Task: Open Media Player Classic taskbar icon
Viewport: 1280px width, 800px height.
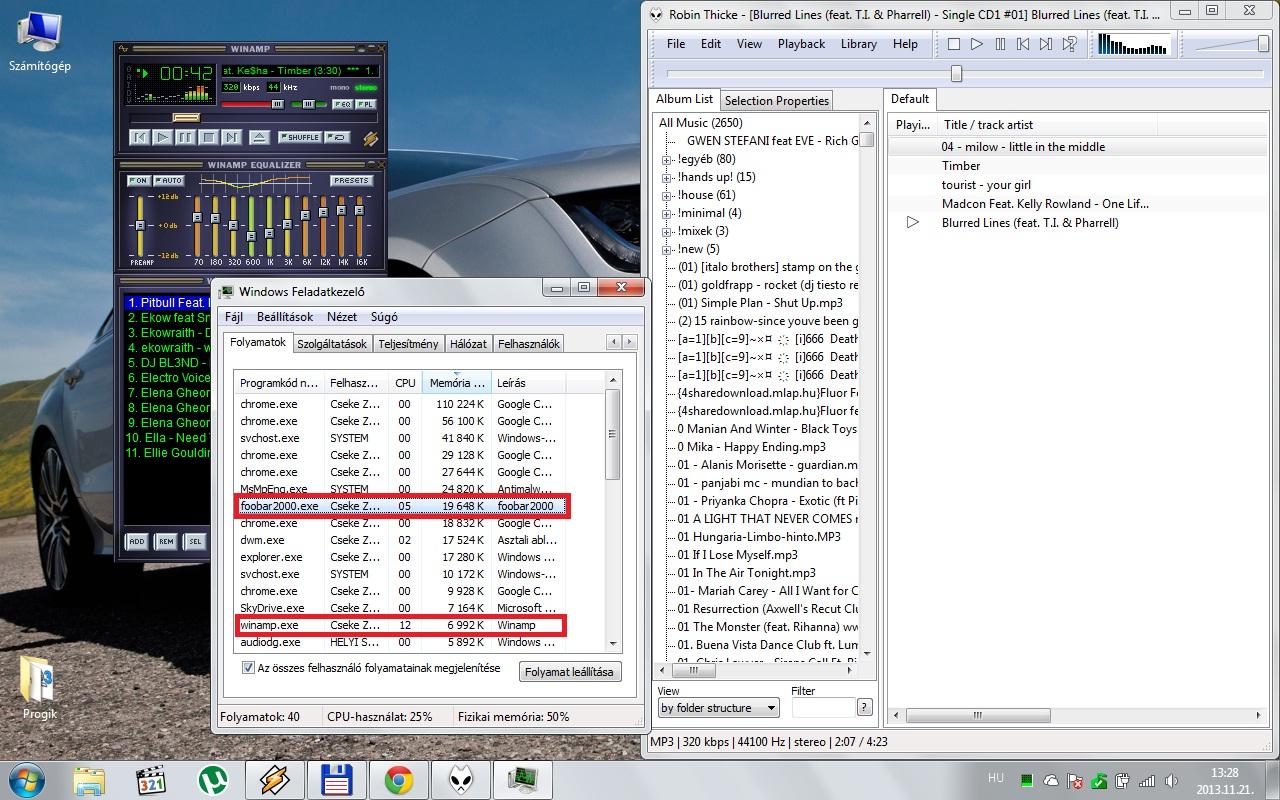Action: 151,780
